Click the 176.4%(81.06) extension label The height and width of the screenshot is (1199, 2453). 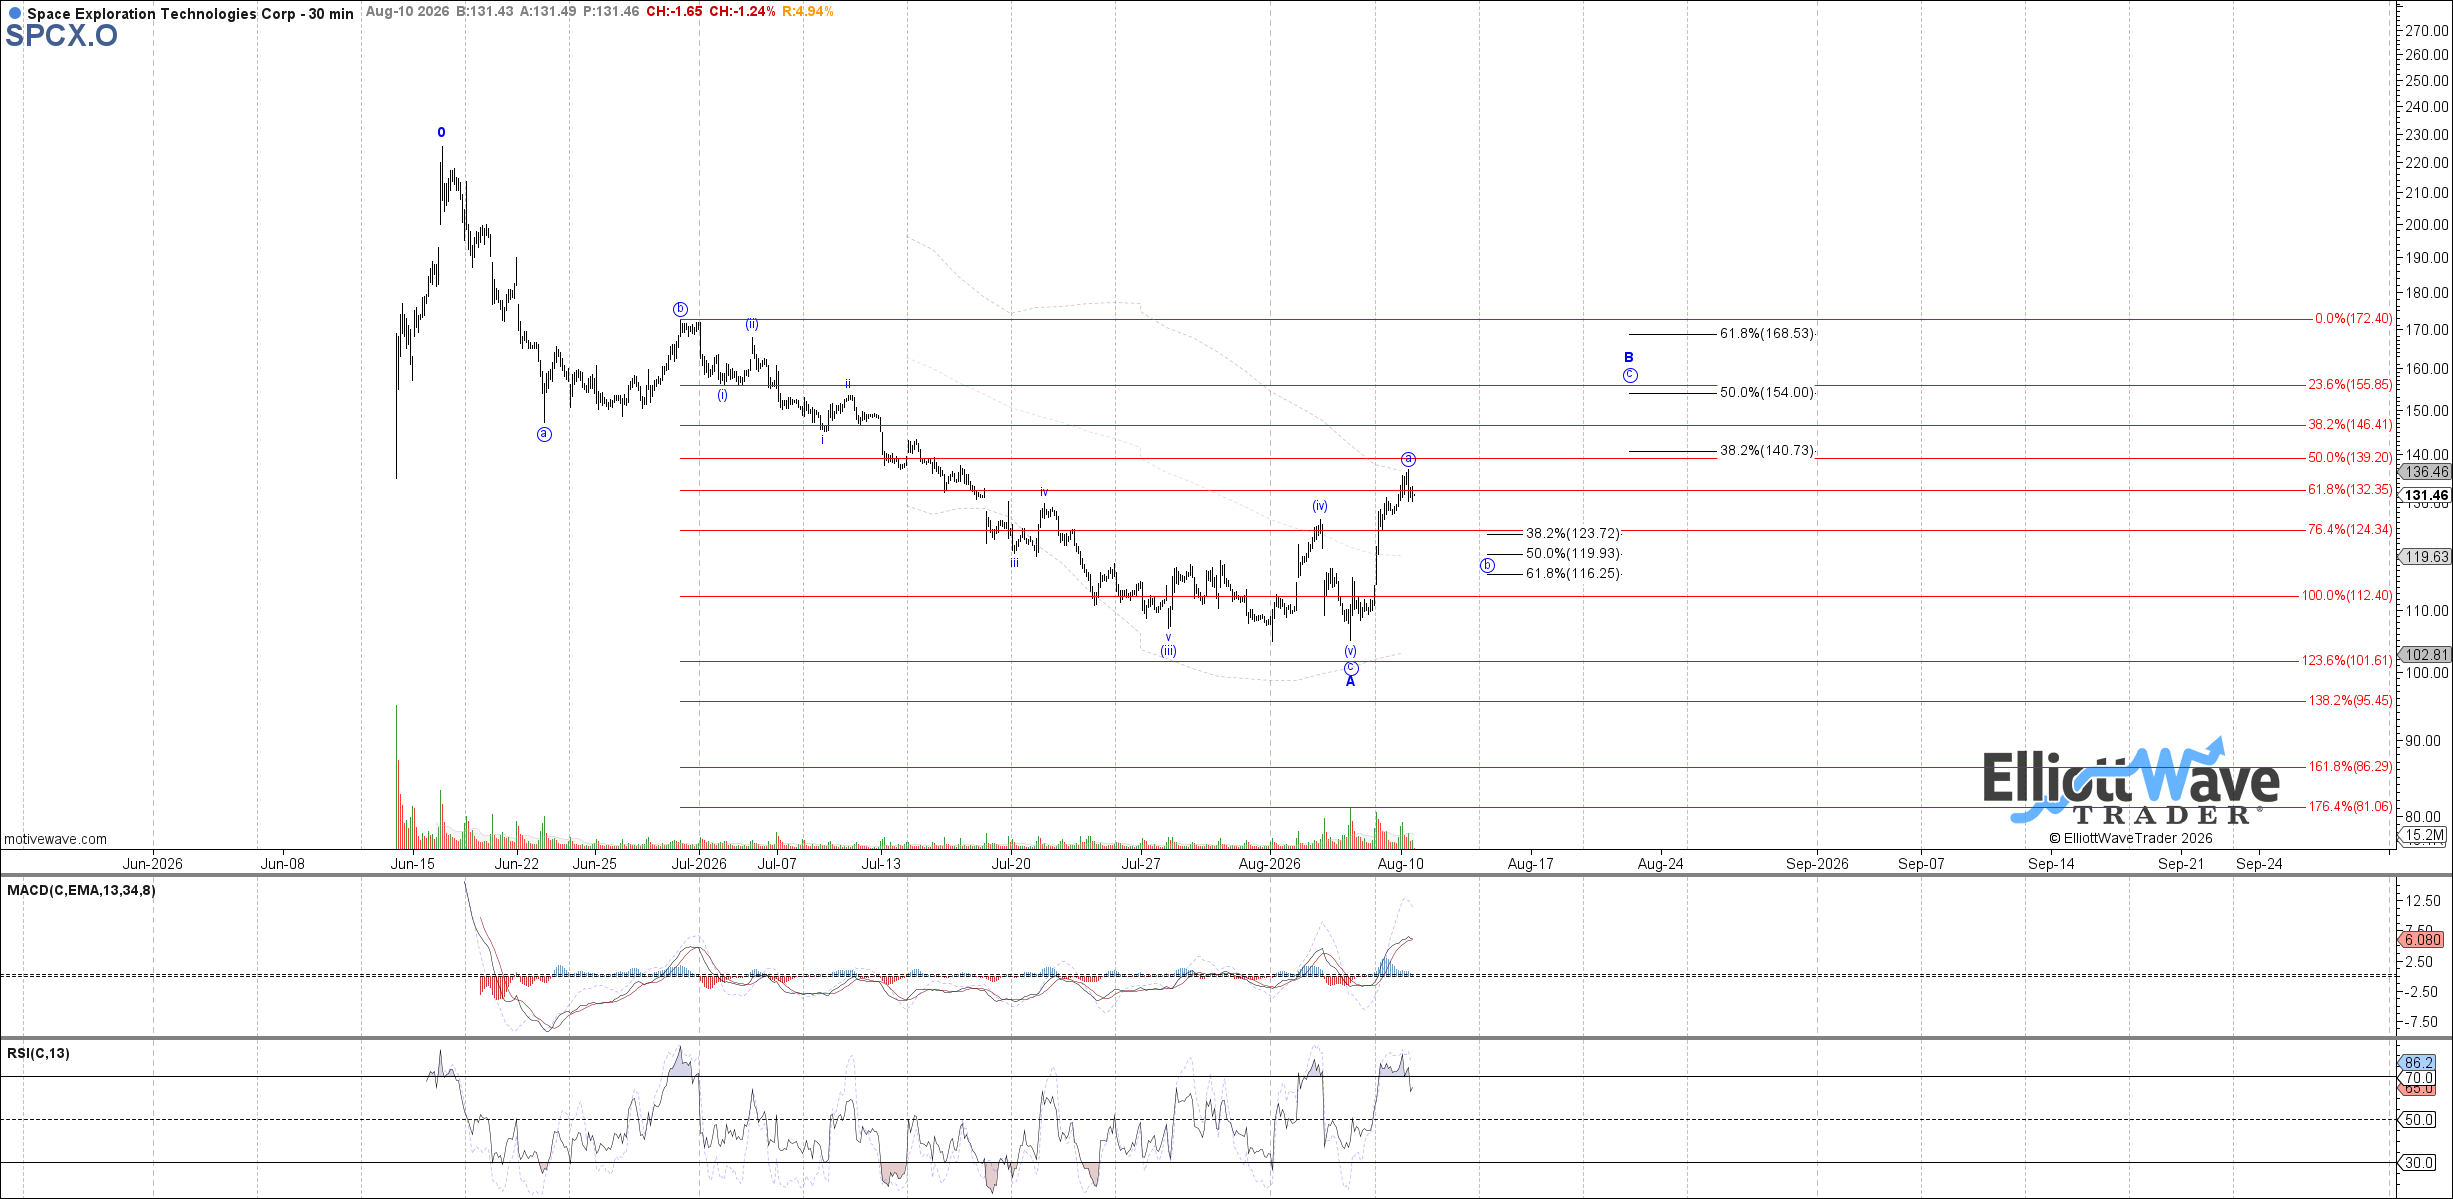[2350, 807]
